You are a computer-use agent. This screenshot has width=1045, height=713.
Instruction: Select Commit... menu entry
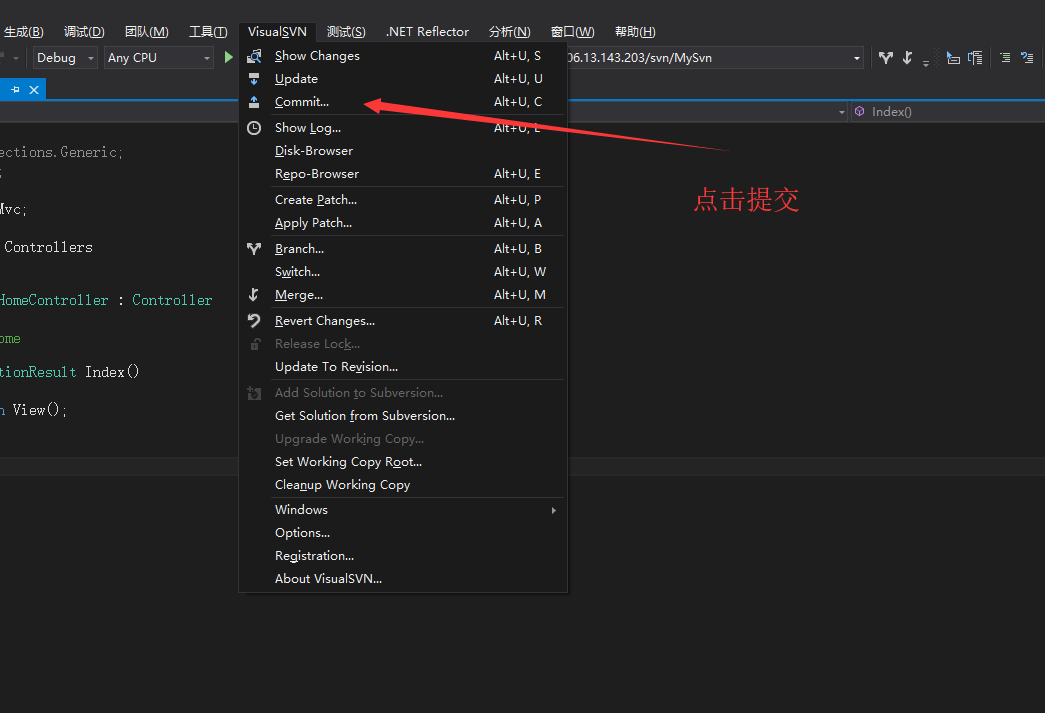(x=403, y=102)
